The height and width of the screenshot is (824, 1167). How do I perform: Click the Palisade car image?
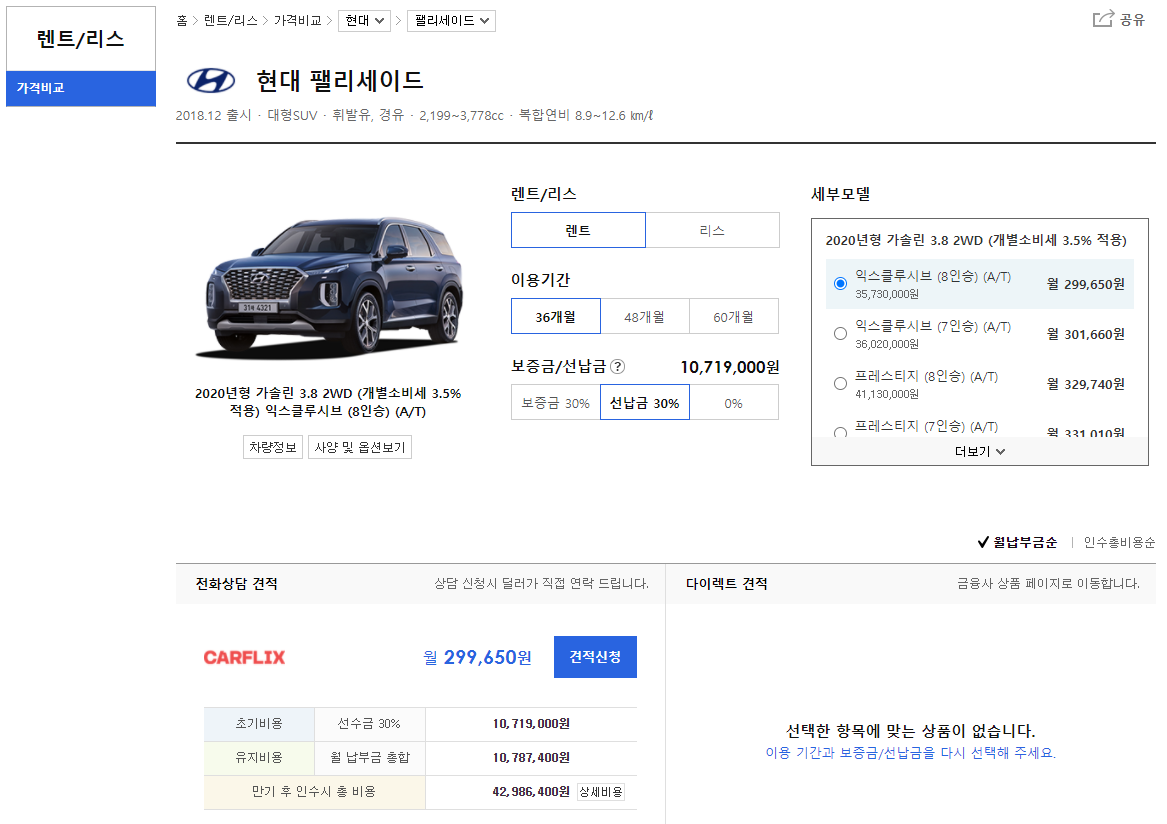point(329,287)
